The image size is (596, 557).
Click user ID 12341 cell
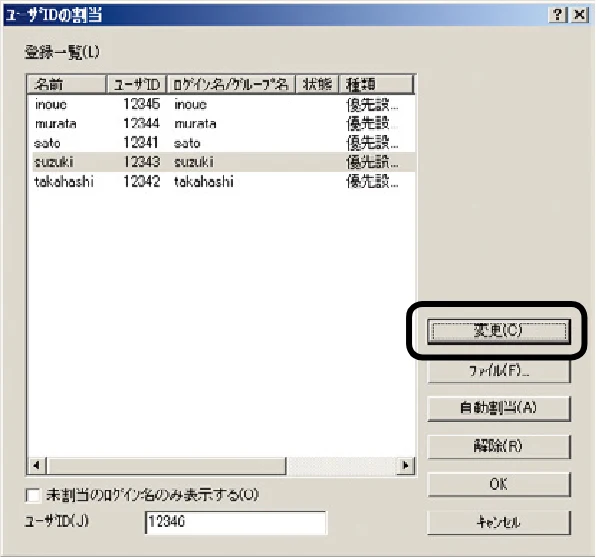point(141,143)
